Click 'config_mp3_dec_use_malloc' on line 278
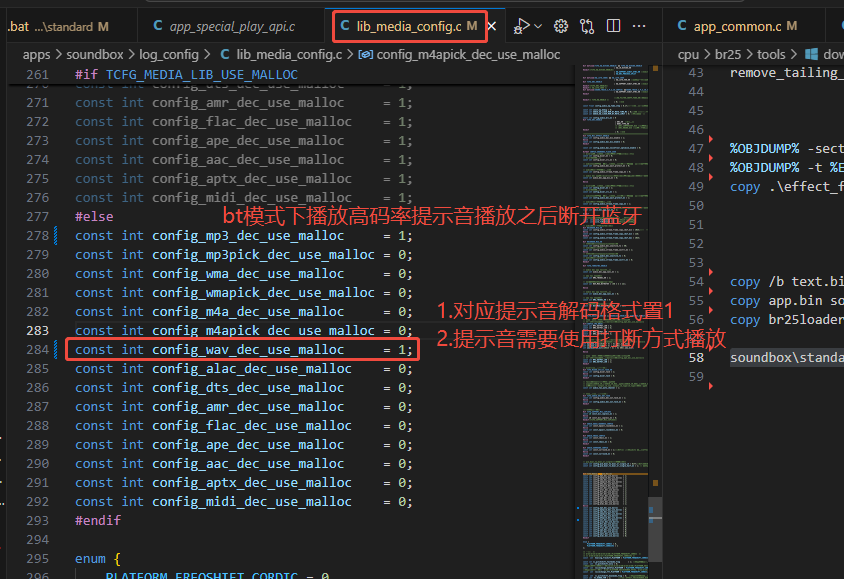This screenshot has height=579, width=844. (x=248, y=236)
